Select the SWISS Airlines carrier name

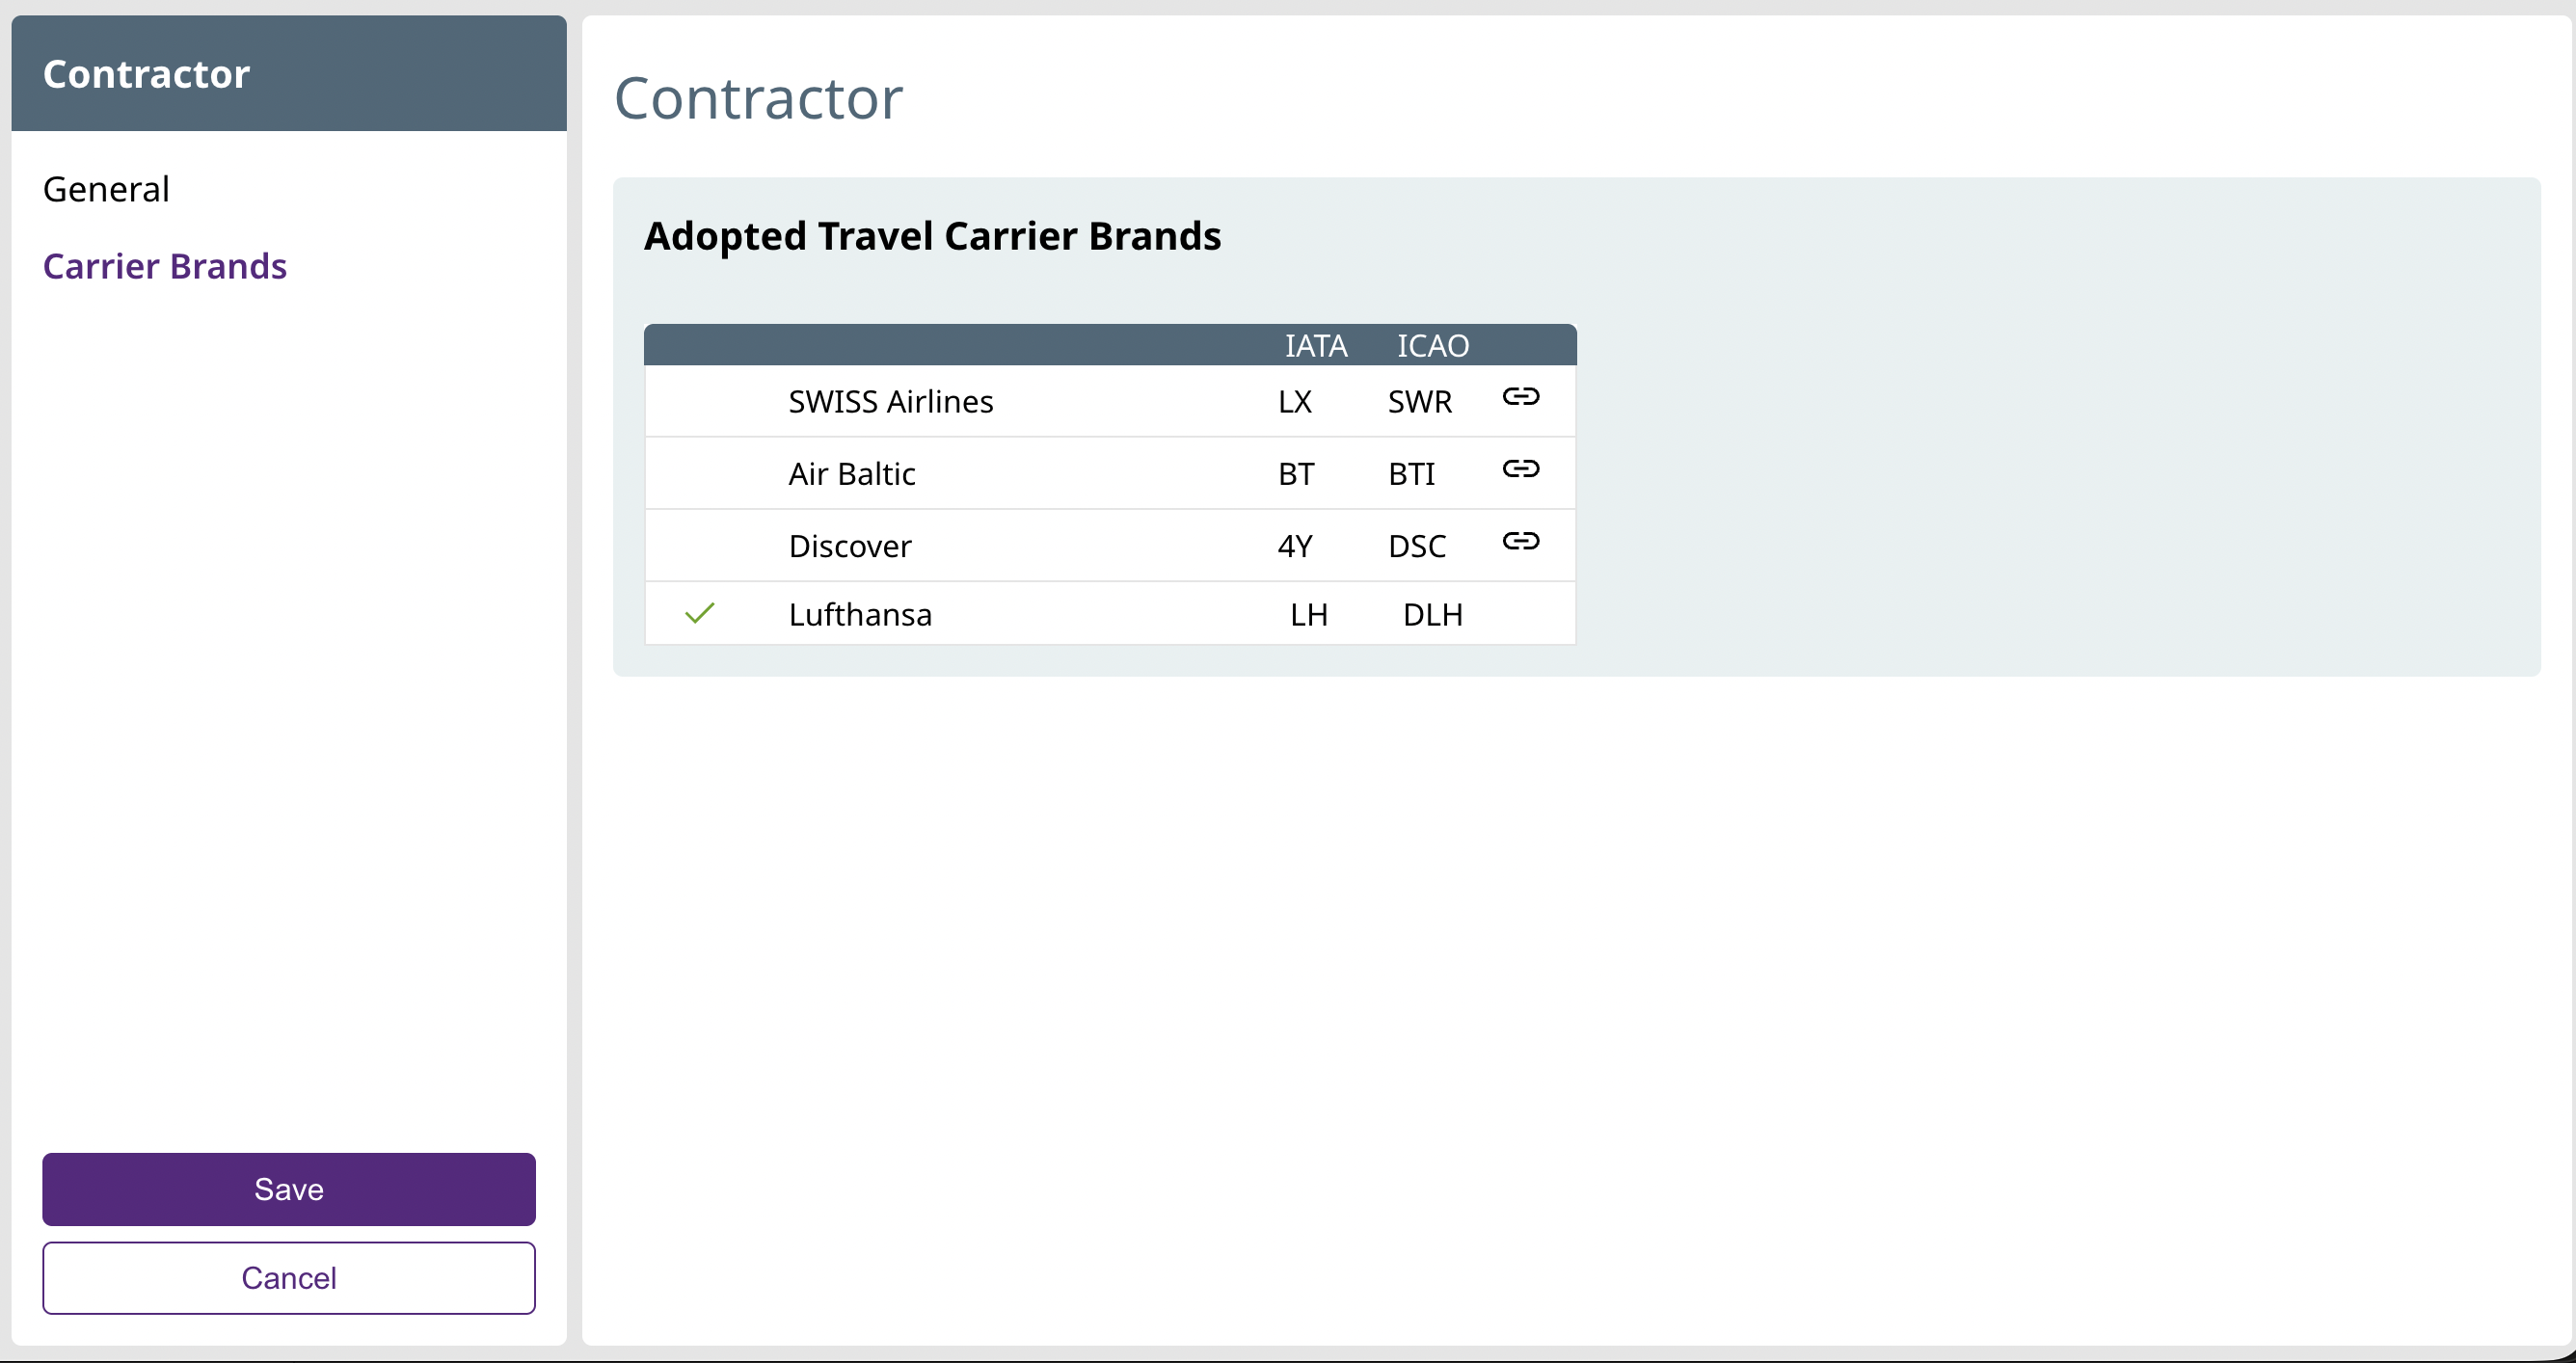click(890, 402)
